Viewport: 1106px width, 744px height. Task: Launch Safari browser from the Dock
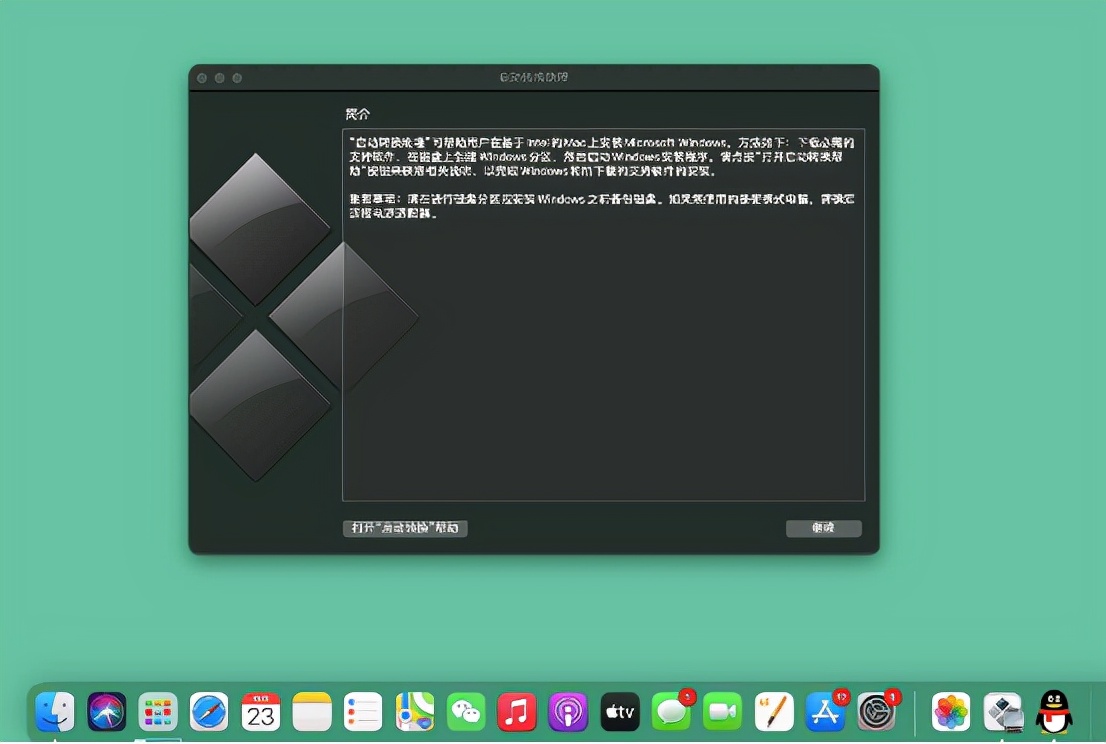209,711
